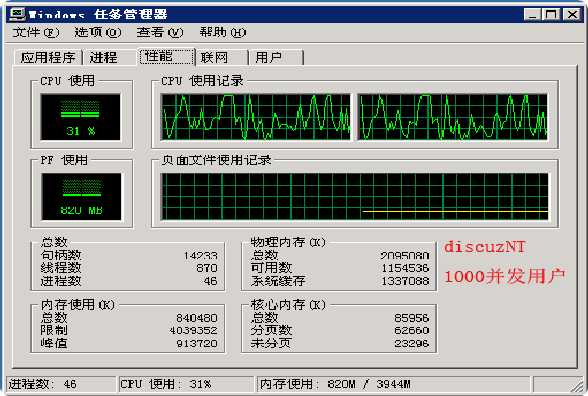The width and height of the screenshot is (588, 396).
Task: Switch to the 应用程序 tab
Action: [48, 58]
